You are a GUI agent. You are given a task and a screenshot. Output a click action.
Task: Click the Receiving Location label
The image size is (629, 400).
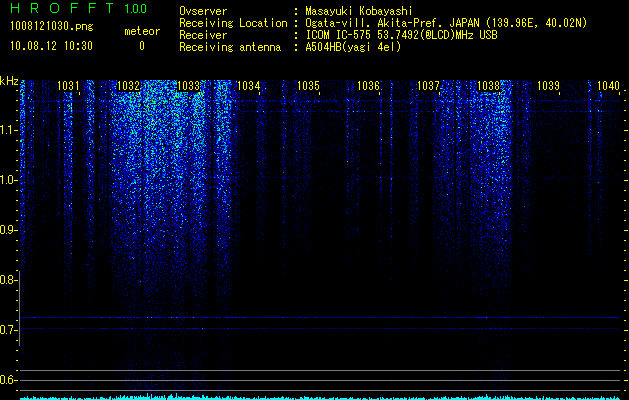(233, 23)
